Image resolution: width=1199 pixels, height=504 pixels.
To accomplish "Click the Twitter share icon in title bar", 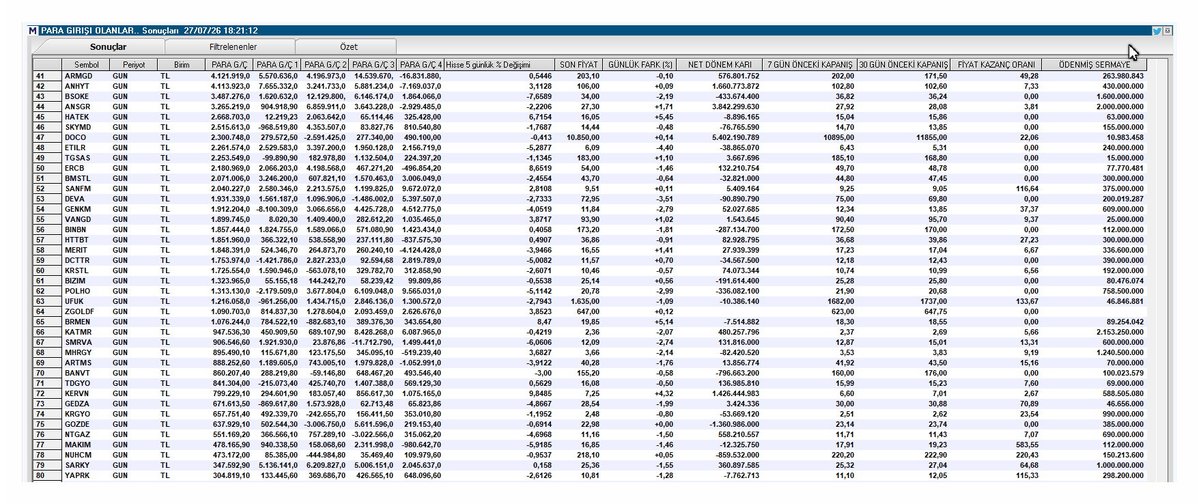I will (x=1157, y=31).
